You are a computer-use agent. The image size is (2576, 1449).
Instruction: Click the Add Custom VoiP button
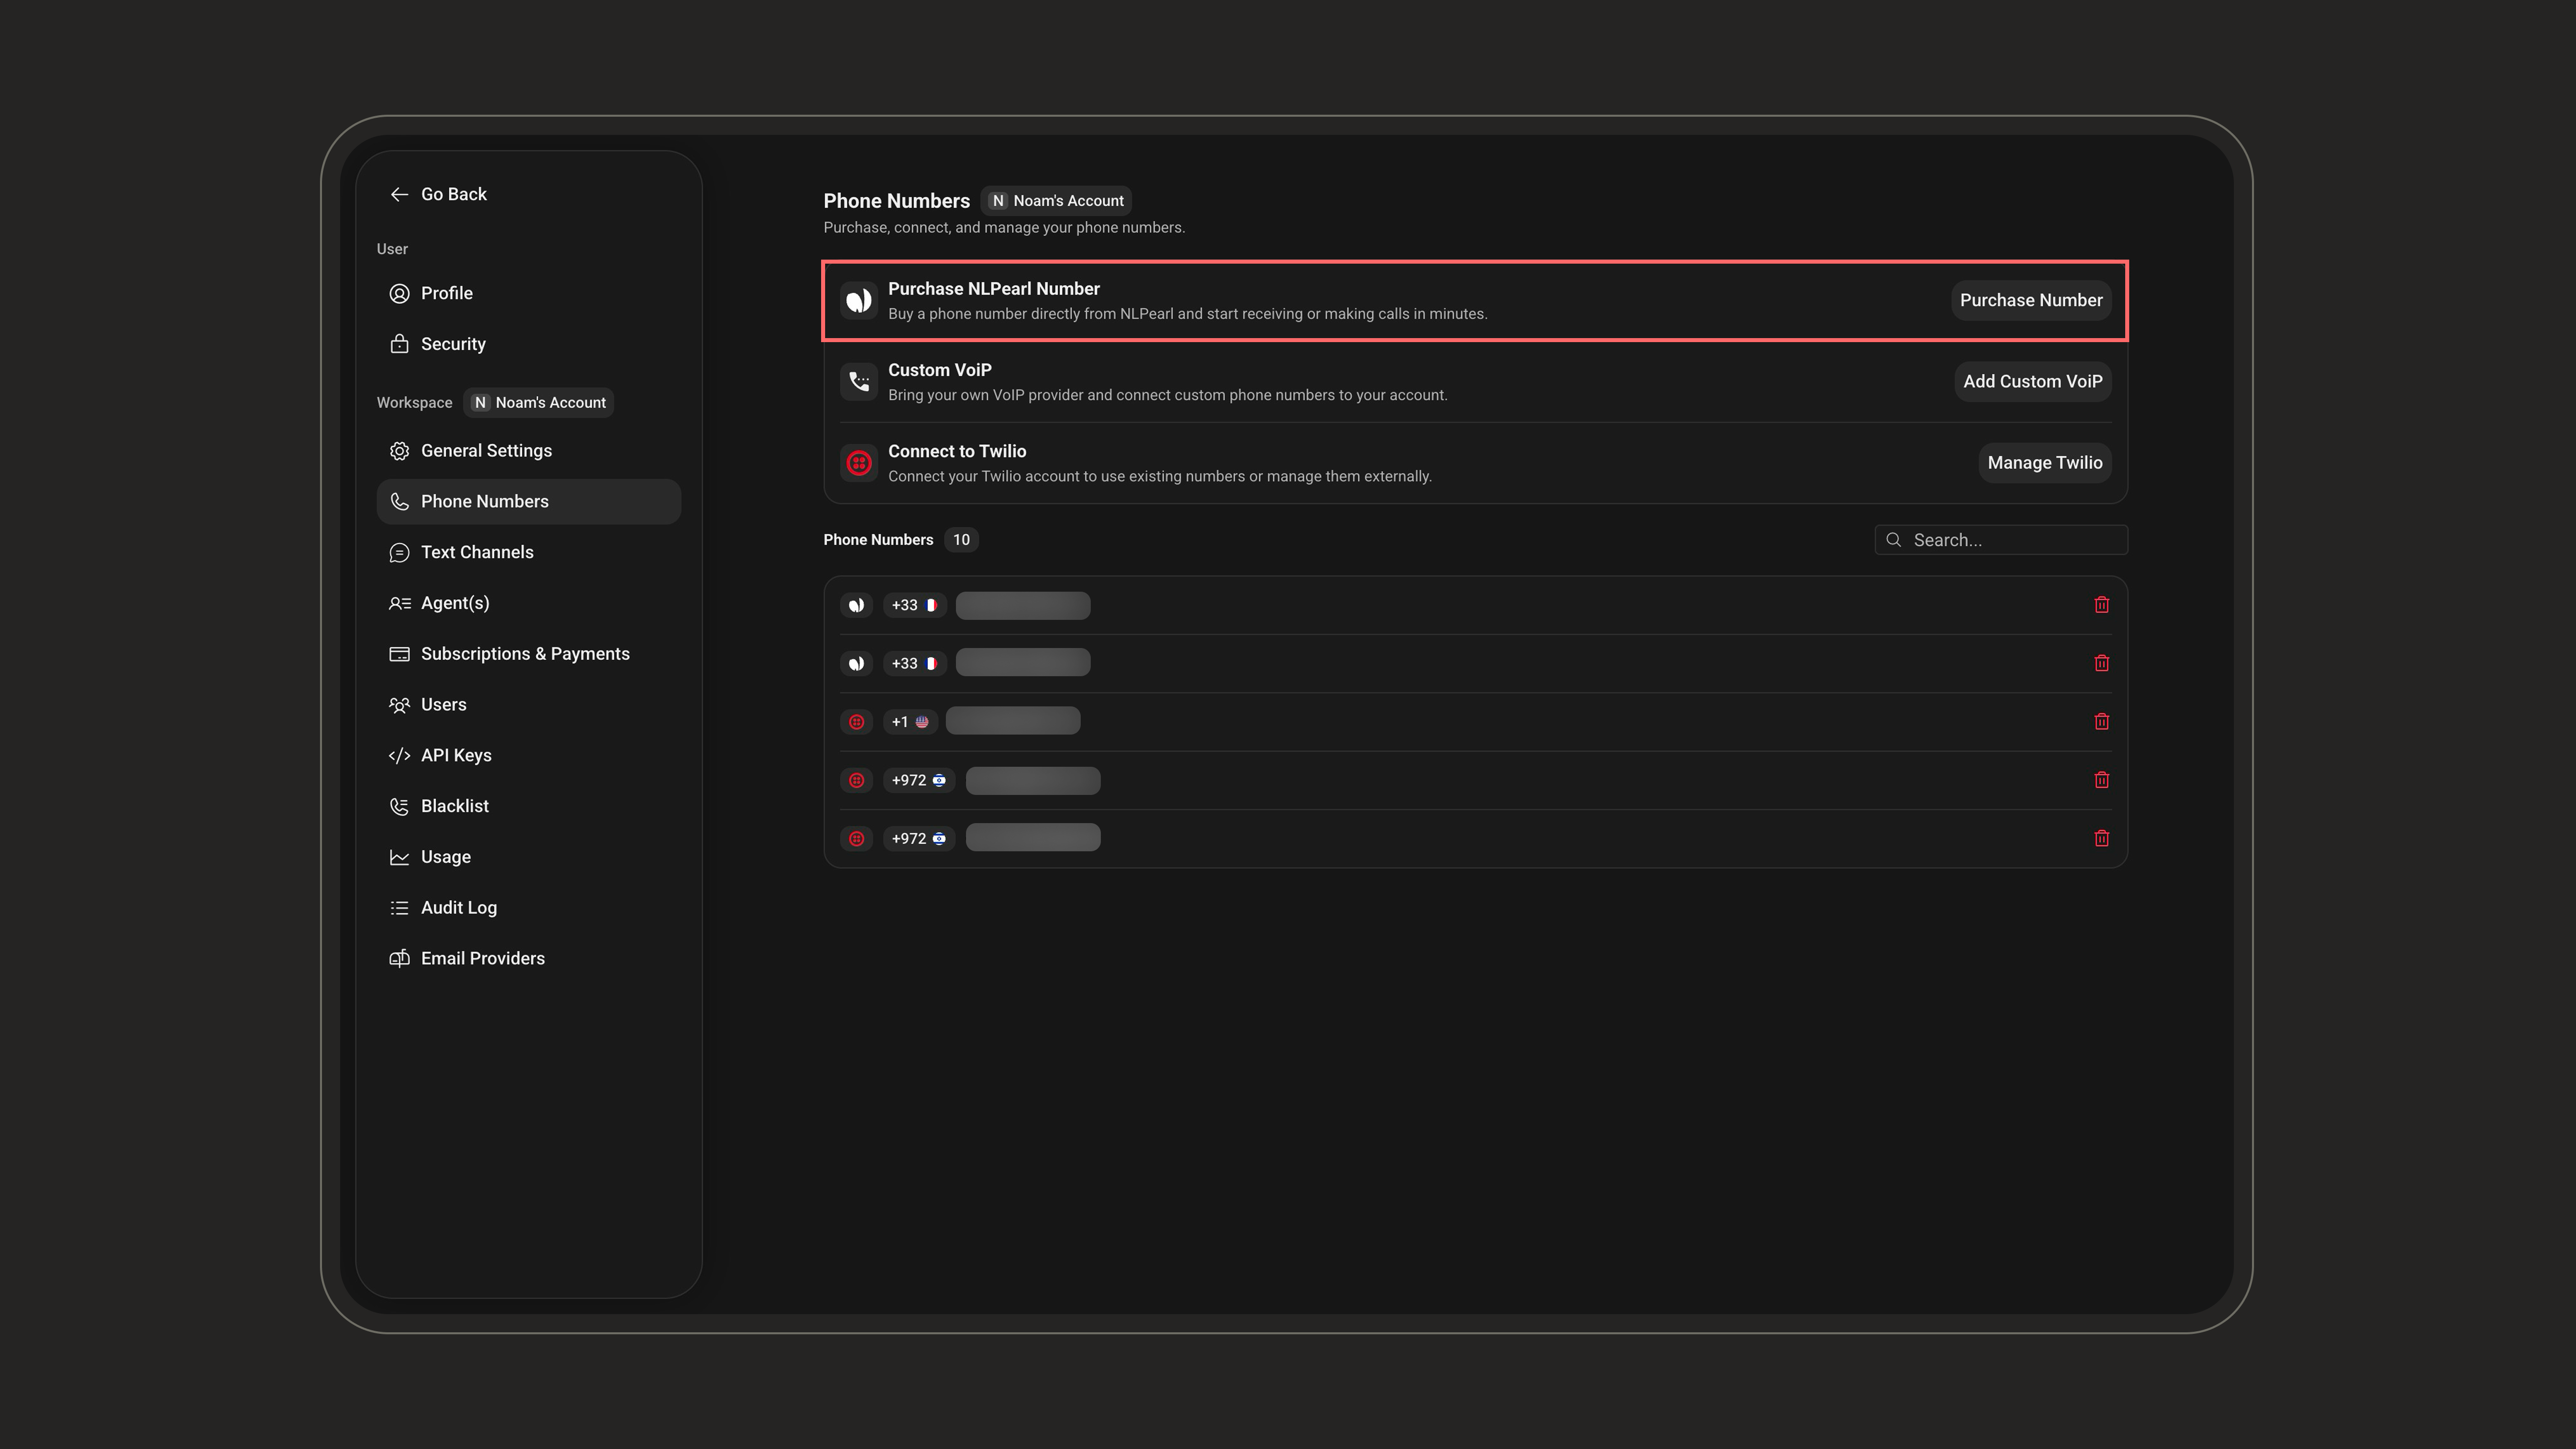(2032, 381)
